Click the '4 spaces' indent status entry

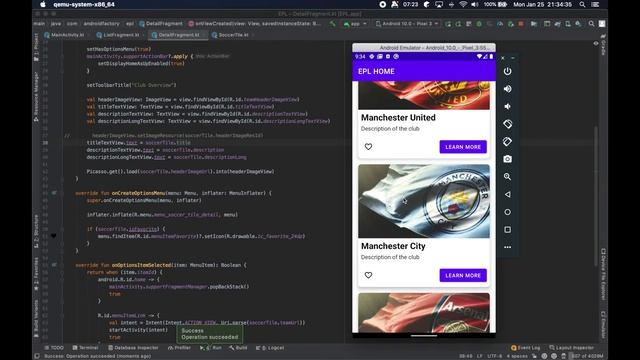point(517,356)
